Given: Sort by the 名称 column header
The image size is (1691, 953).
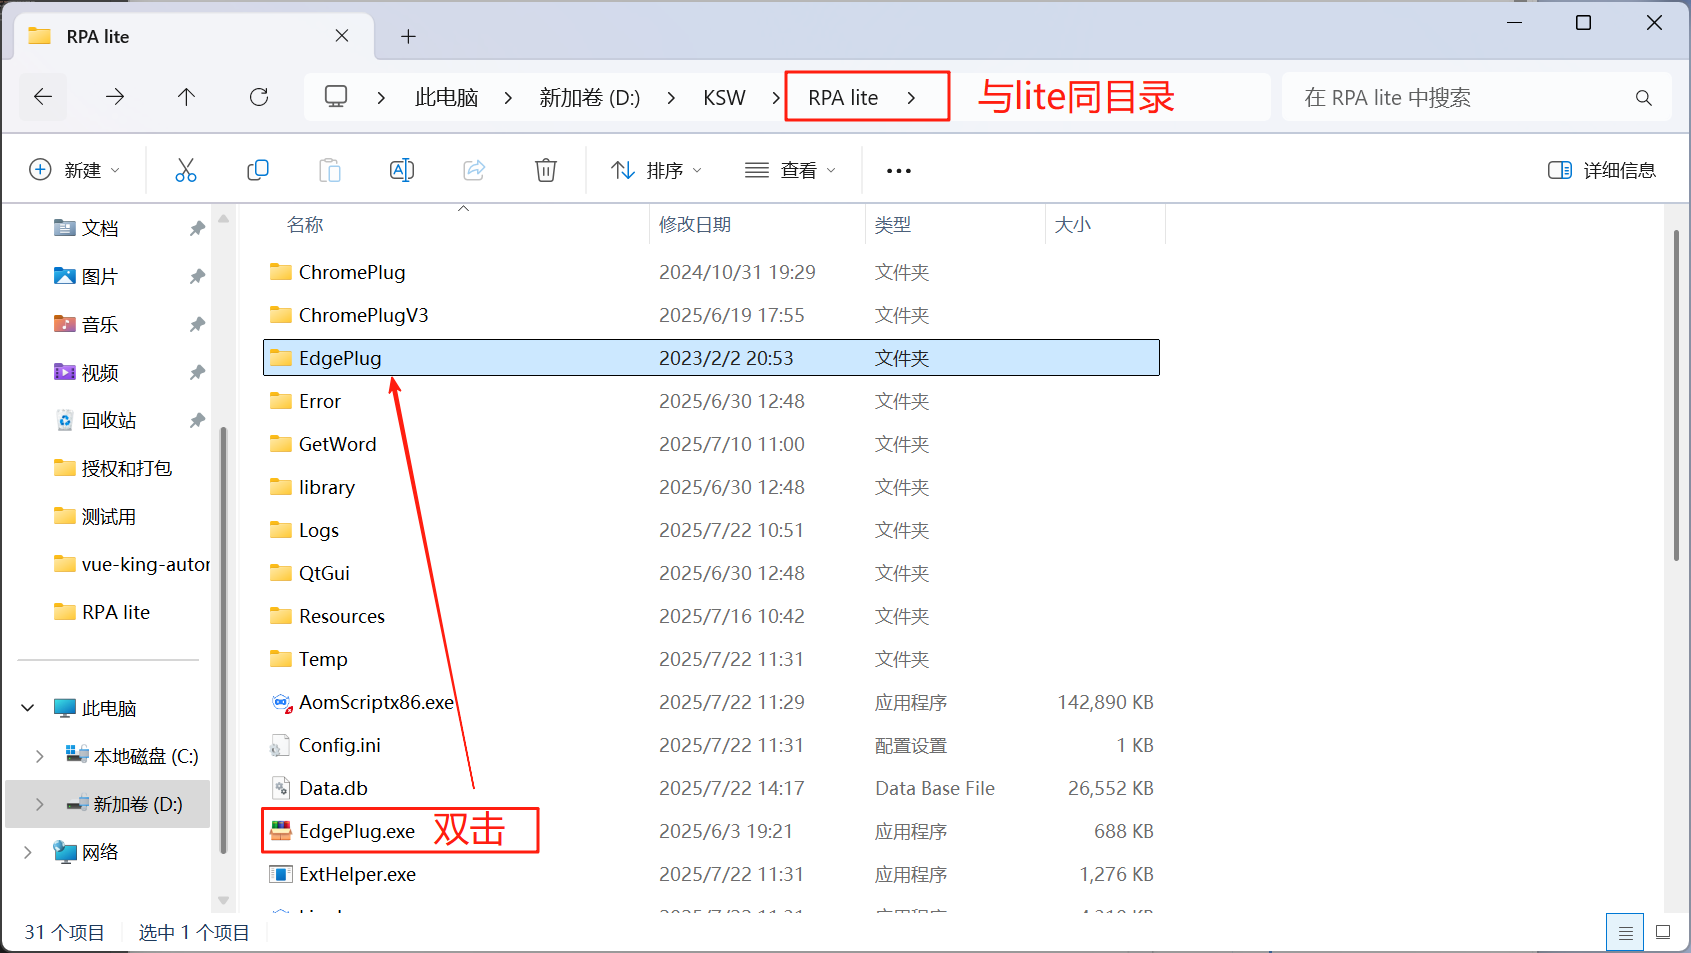Looking at the screenshot, I should [x=305, y=225].
